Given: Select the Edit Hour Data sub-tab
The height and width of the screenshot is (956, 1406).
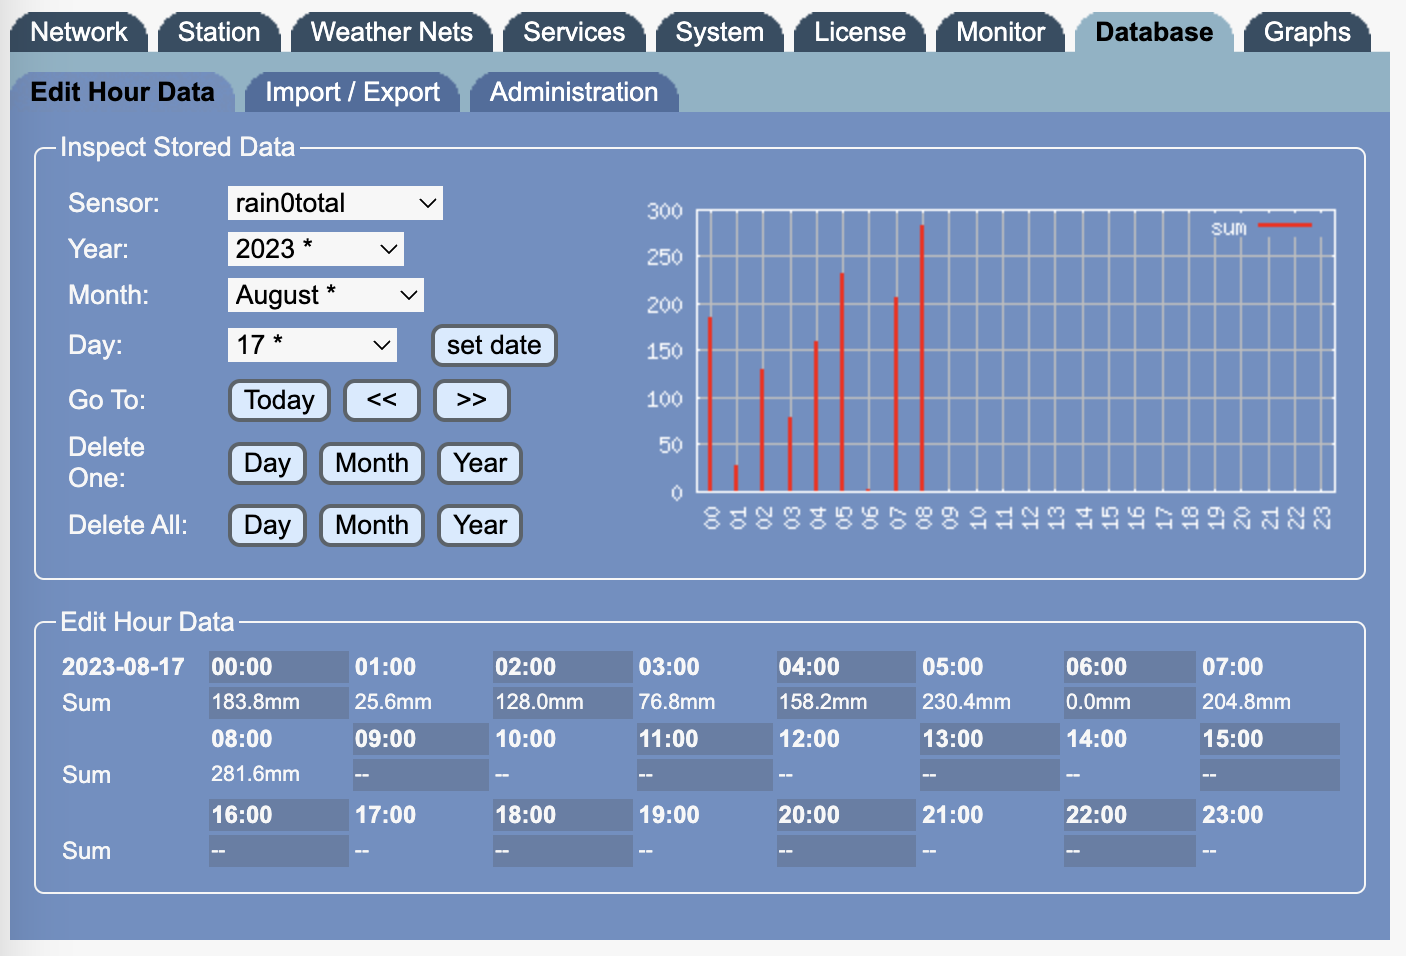Looking at the screenshot, I should pos(122,92).
